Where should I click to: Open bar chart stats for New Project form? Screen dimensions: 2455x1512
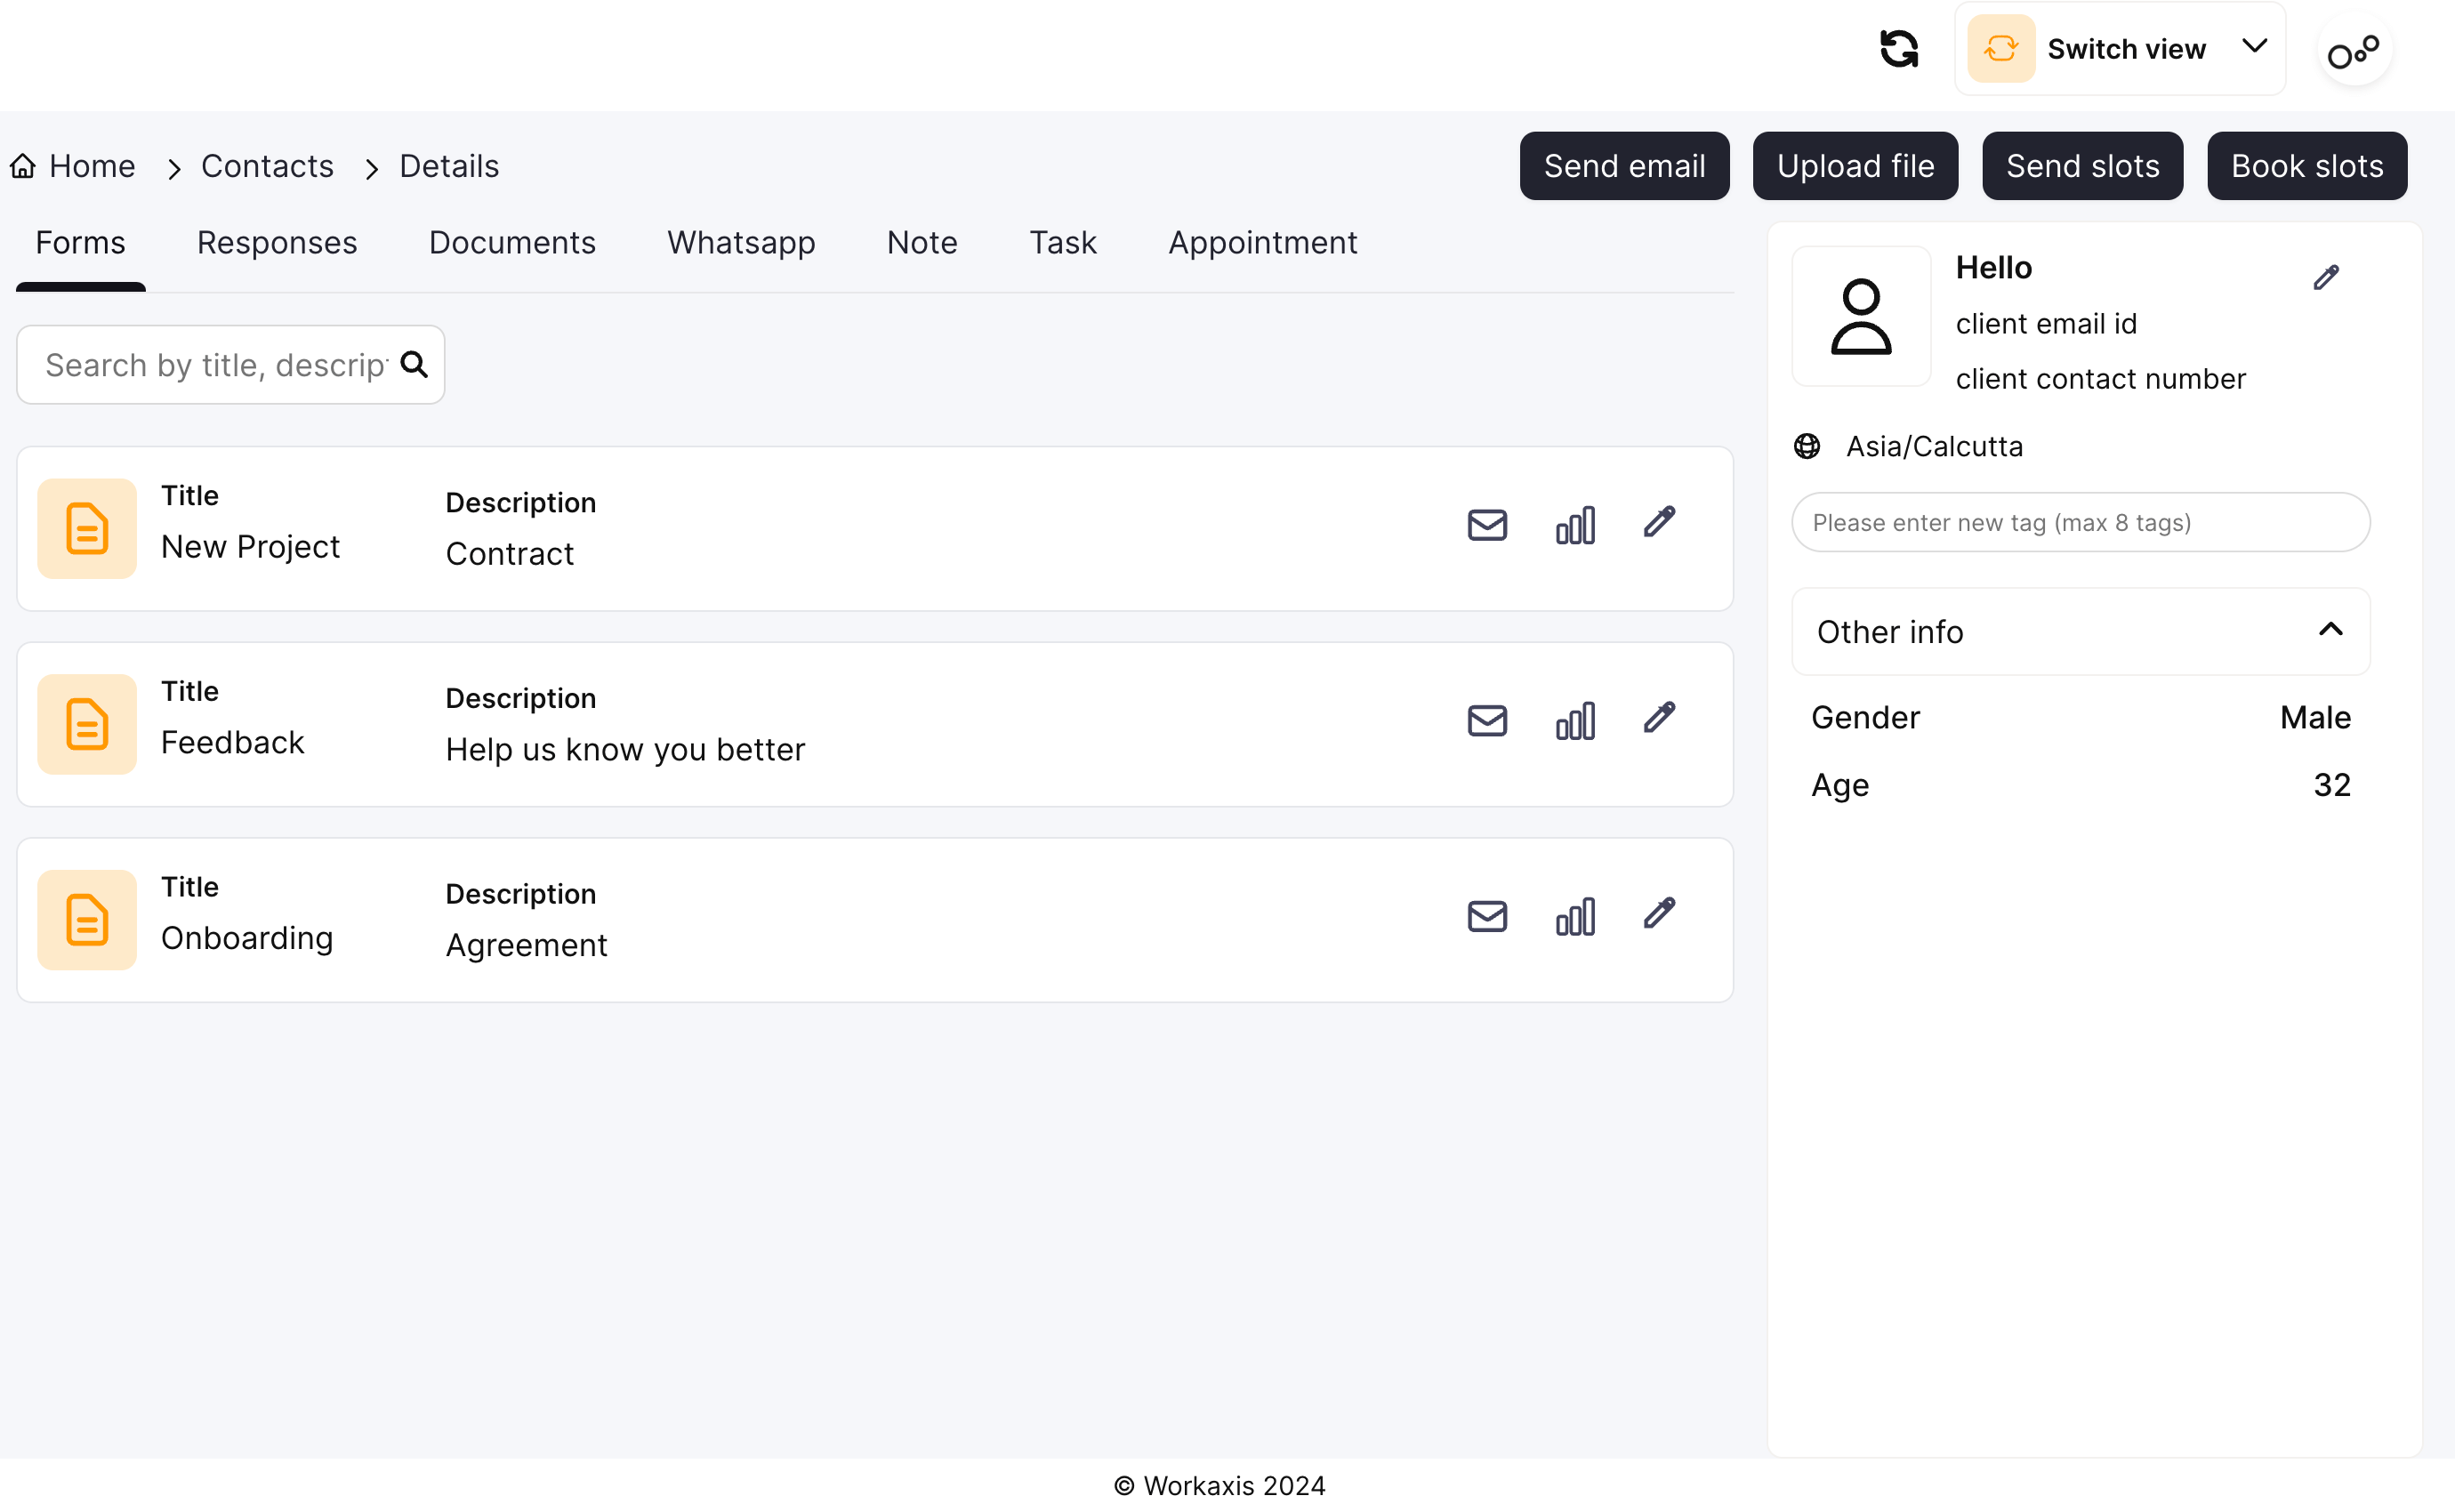[x=1575, y=525]
